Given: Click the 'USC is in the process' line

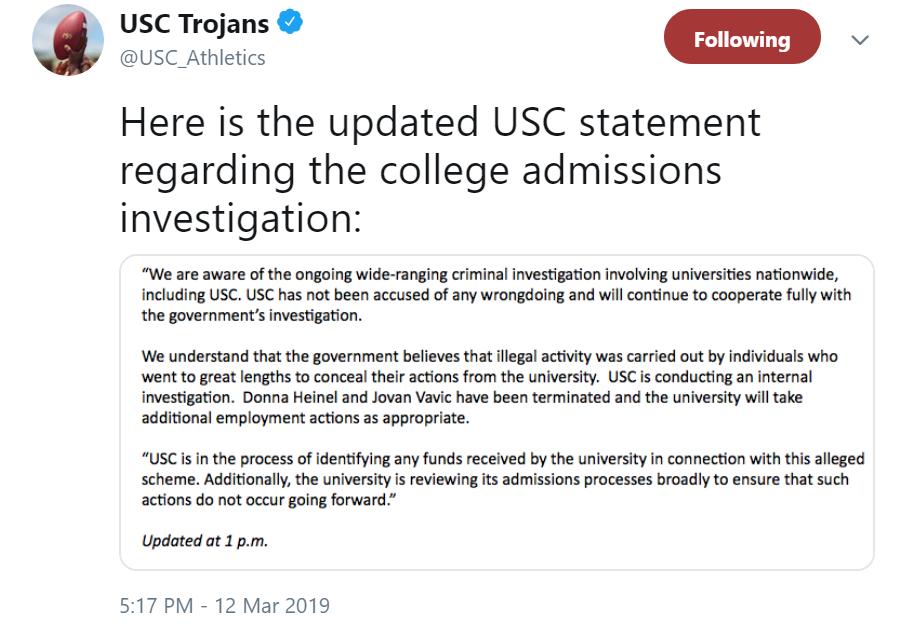Looking at the screenshot, I should (x=503, y=459).
